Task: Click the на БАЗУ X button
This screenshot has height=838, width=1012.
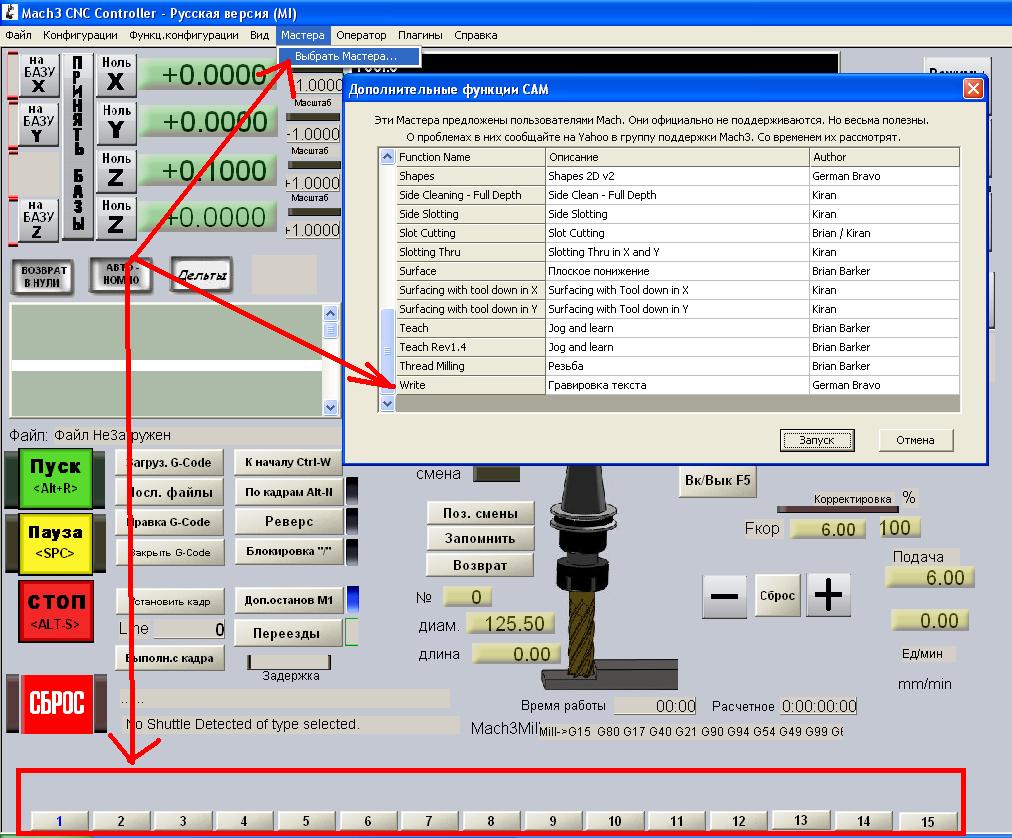Action: [x=39, y=74]
